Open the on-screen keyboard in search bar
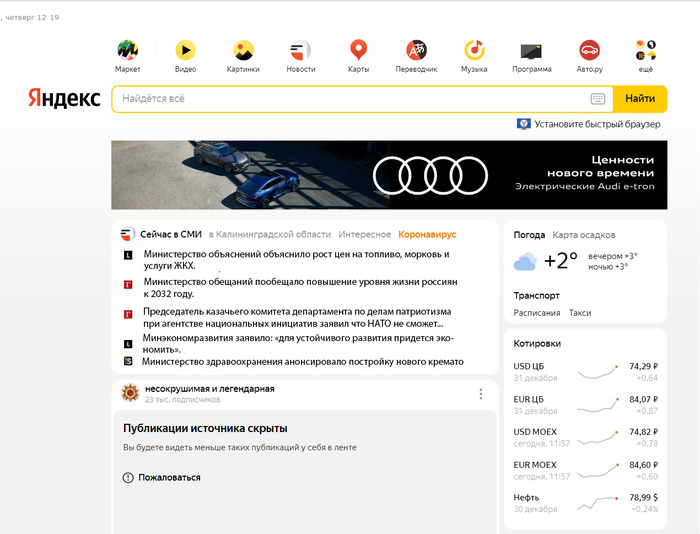The image size is (700, 534). (598, 99)
